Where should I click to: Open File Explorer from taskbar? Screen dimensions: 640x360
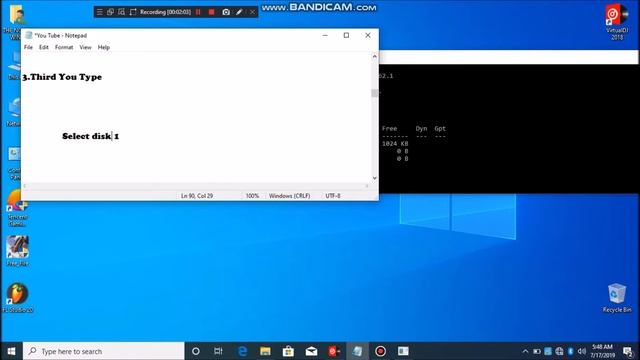click(x=265, y=351)
